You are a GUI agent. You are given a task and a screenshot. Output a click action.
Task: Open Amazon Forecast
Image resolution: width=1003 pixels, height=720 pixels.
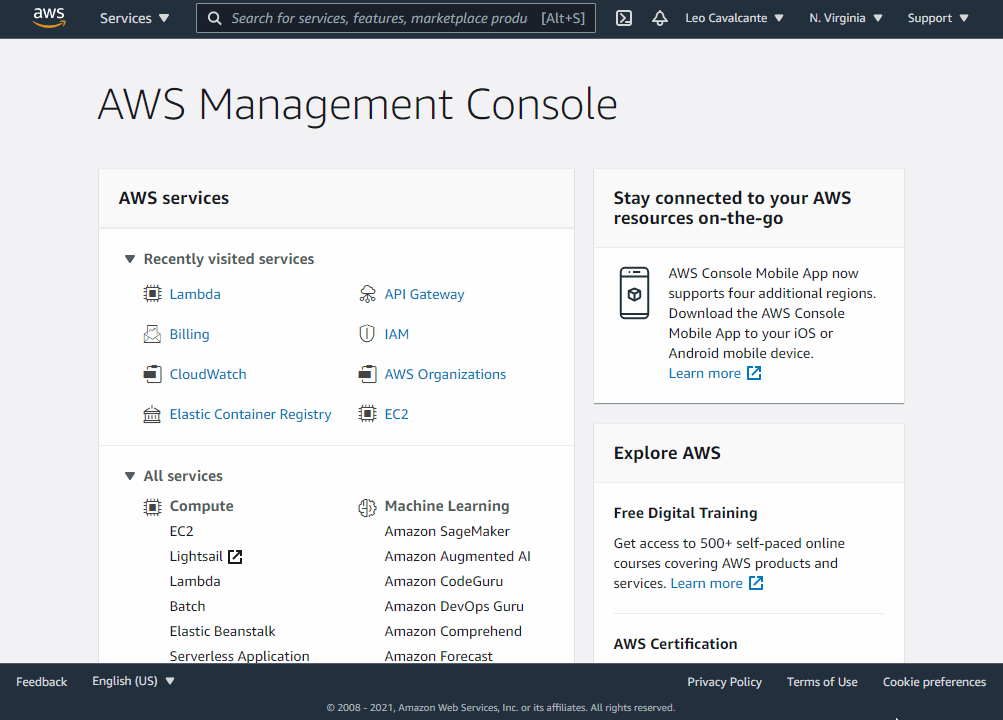pyautogui.click(x=438, y=656)
